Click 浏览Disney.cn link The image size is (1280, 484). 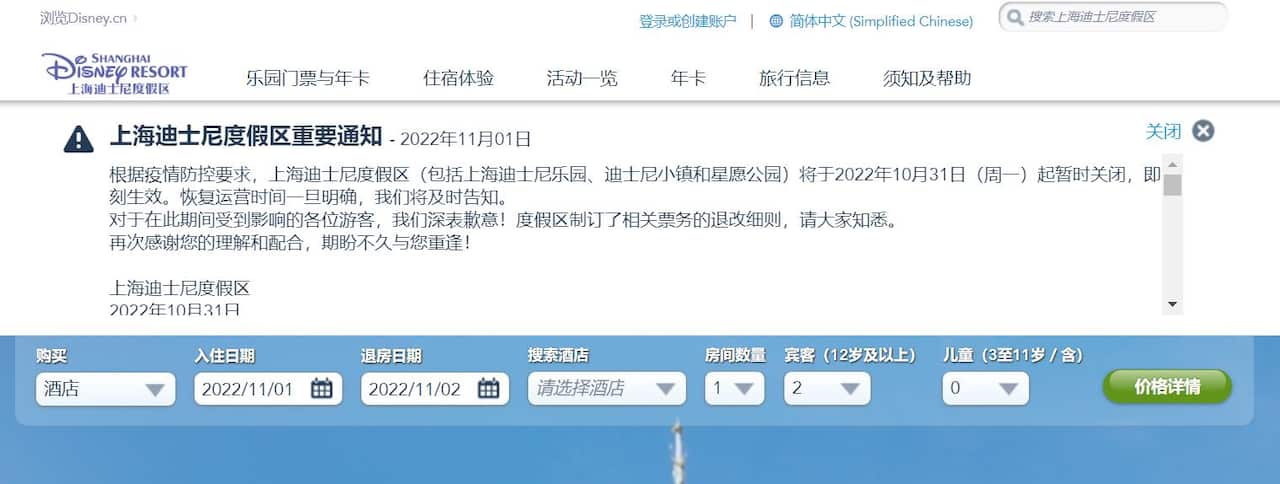tap(83, 18)
